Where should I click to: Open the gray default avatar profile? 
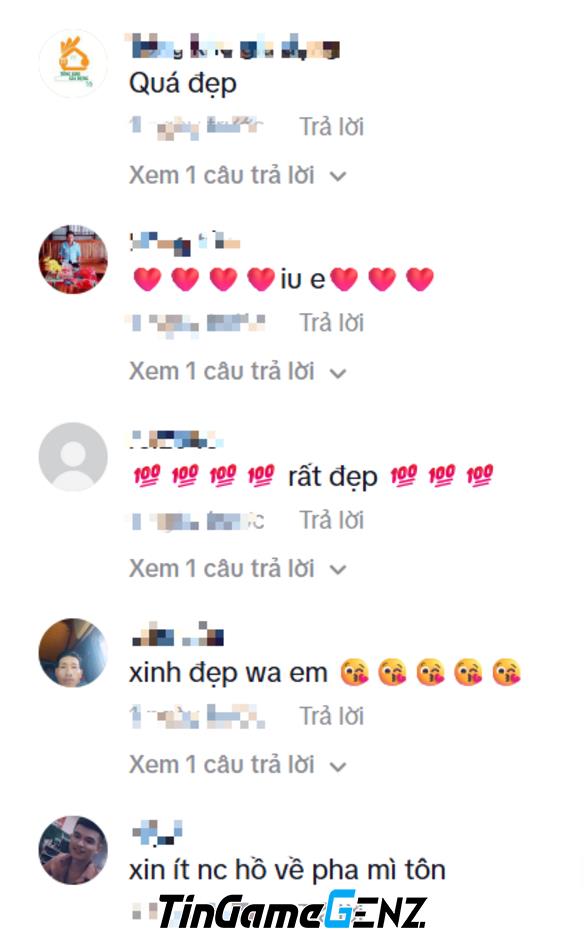click(73, 457)
